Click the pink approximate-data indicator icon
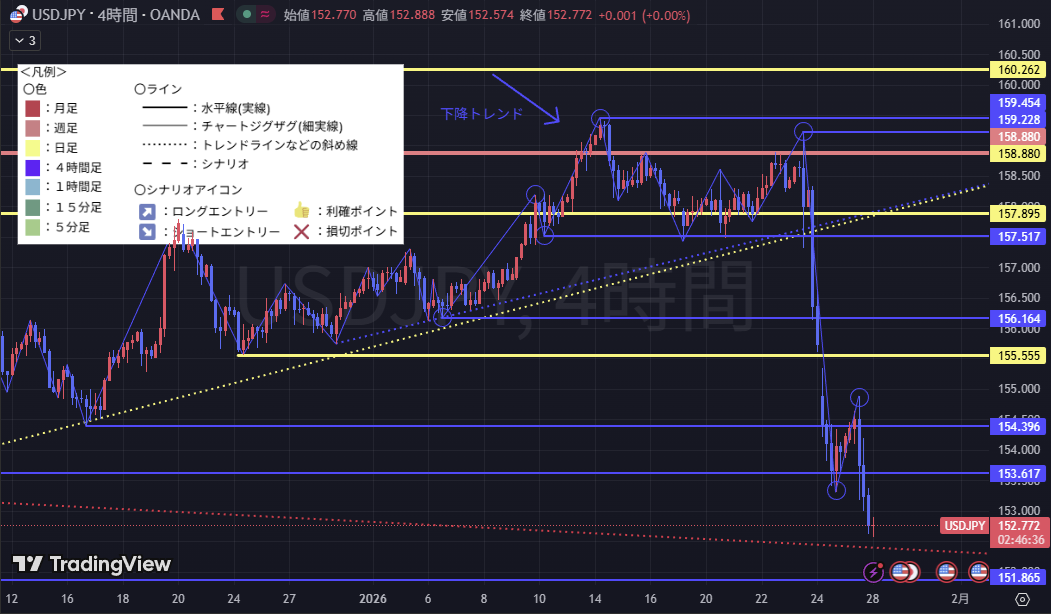The image size is (1051, 614). (x=265, y=15)
